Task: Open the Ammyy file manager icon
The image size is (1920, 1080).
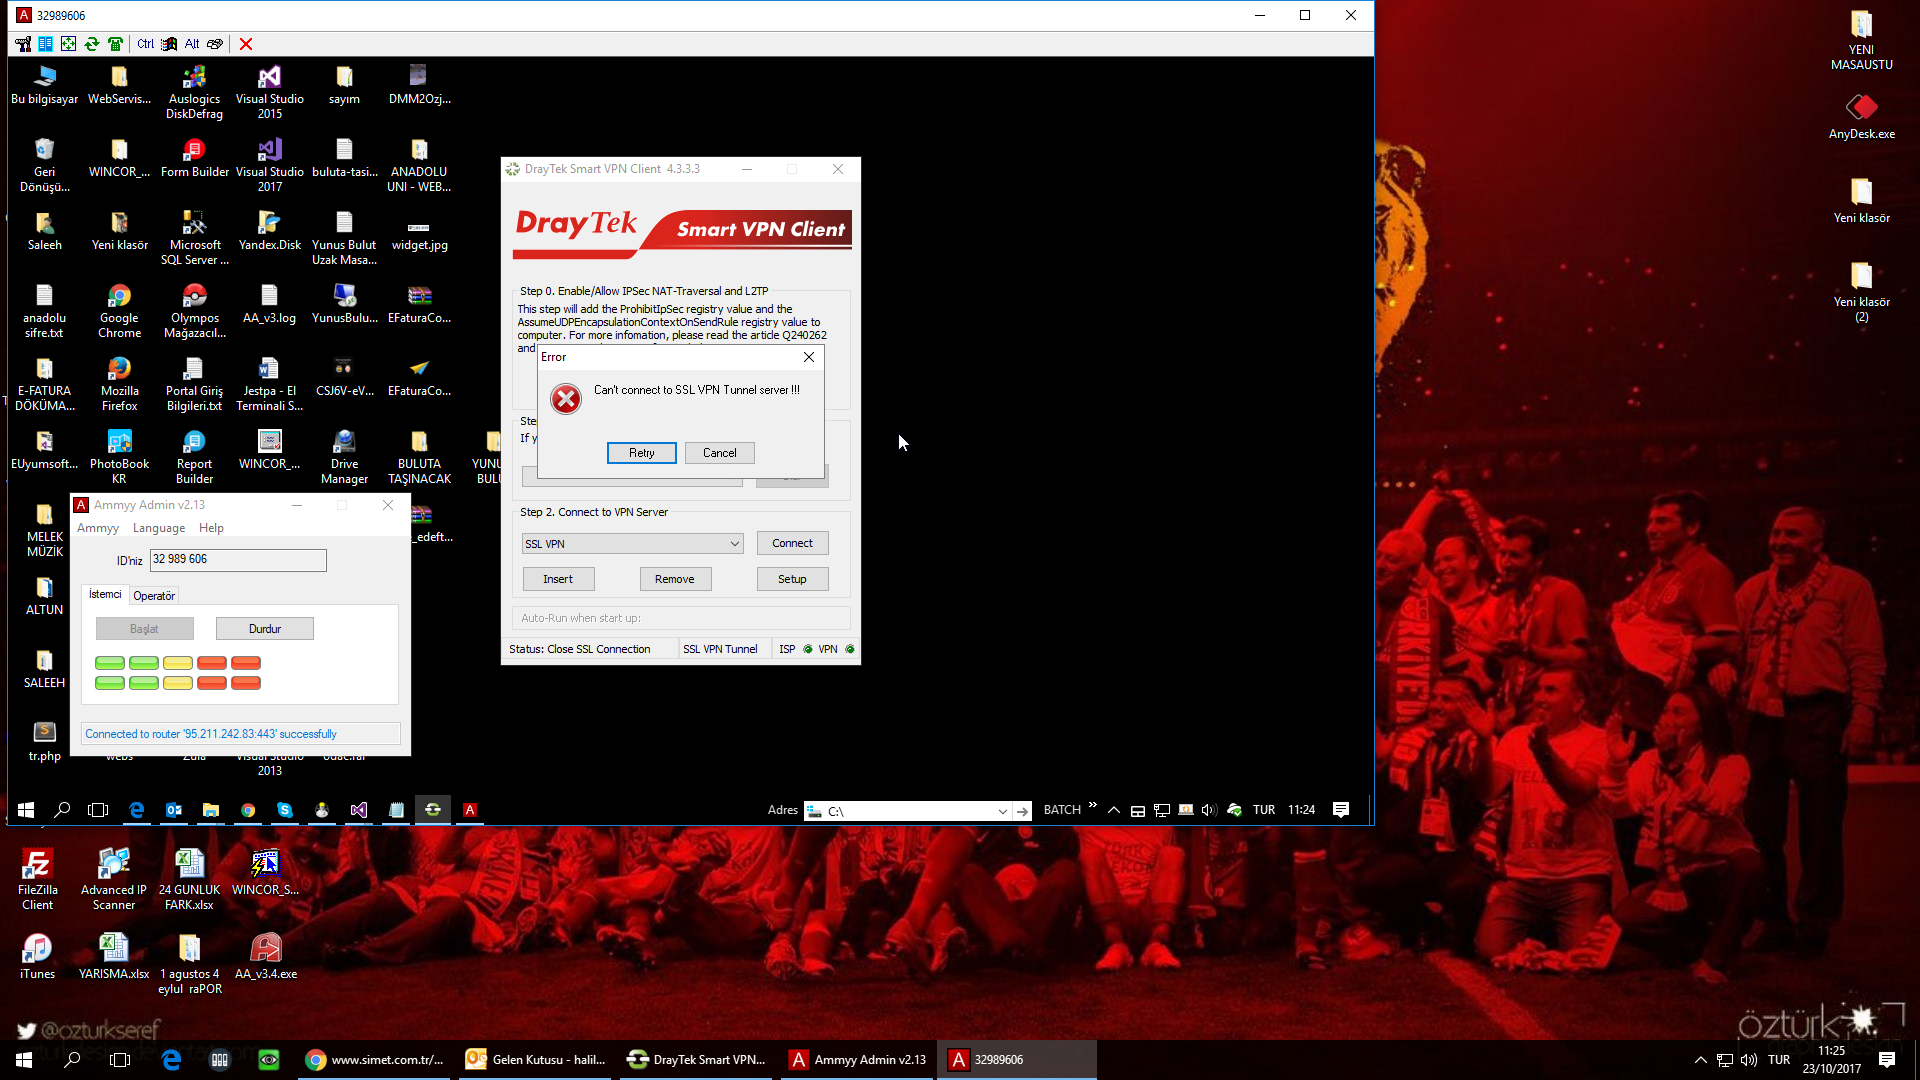Action: (x=45, y=44)
